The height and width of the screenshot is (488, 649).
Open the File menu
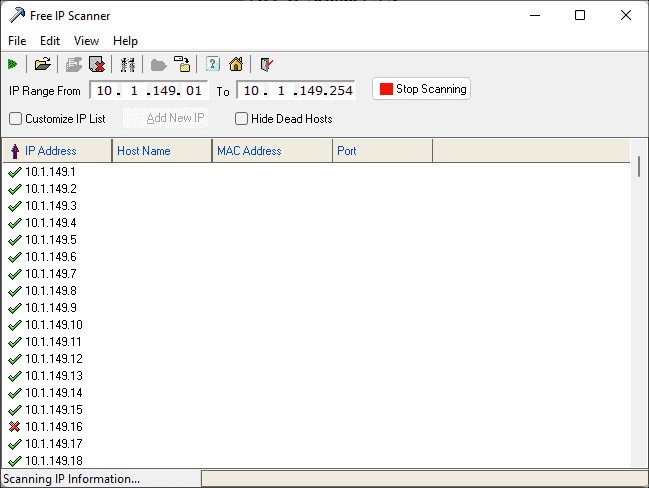tap(17, 41)
